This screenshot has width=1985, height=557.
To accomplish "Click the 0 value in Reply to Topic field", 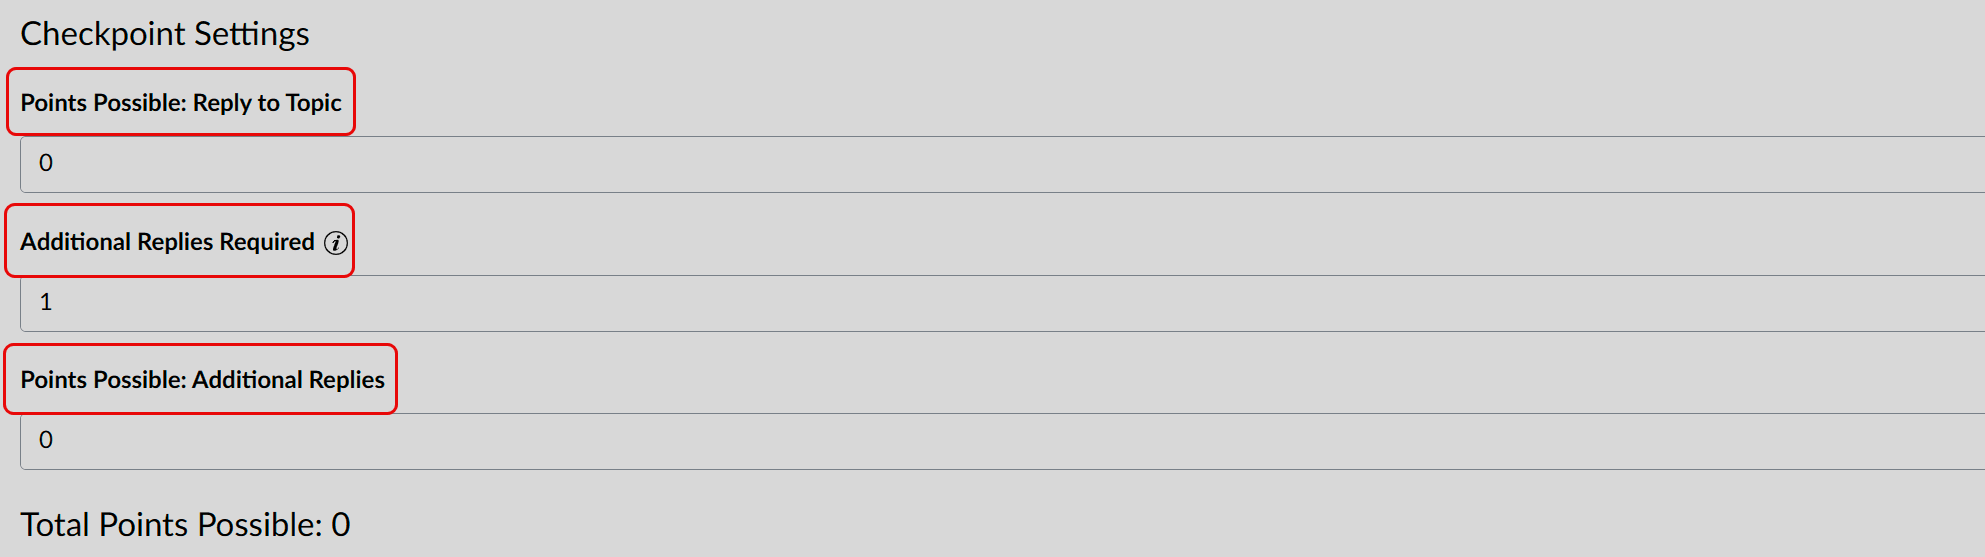I will click(46, 163).
